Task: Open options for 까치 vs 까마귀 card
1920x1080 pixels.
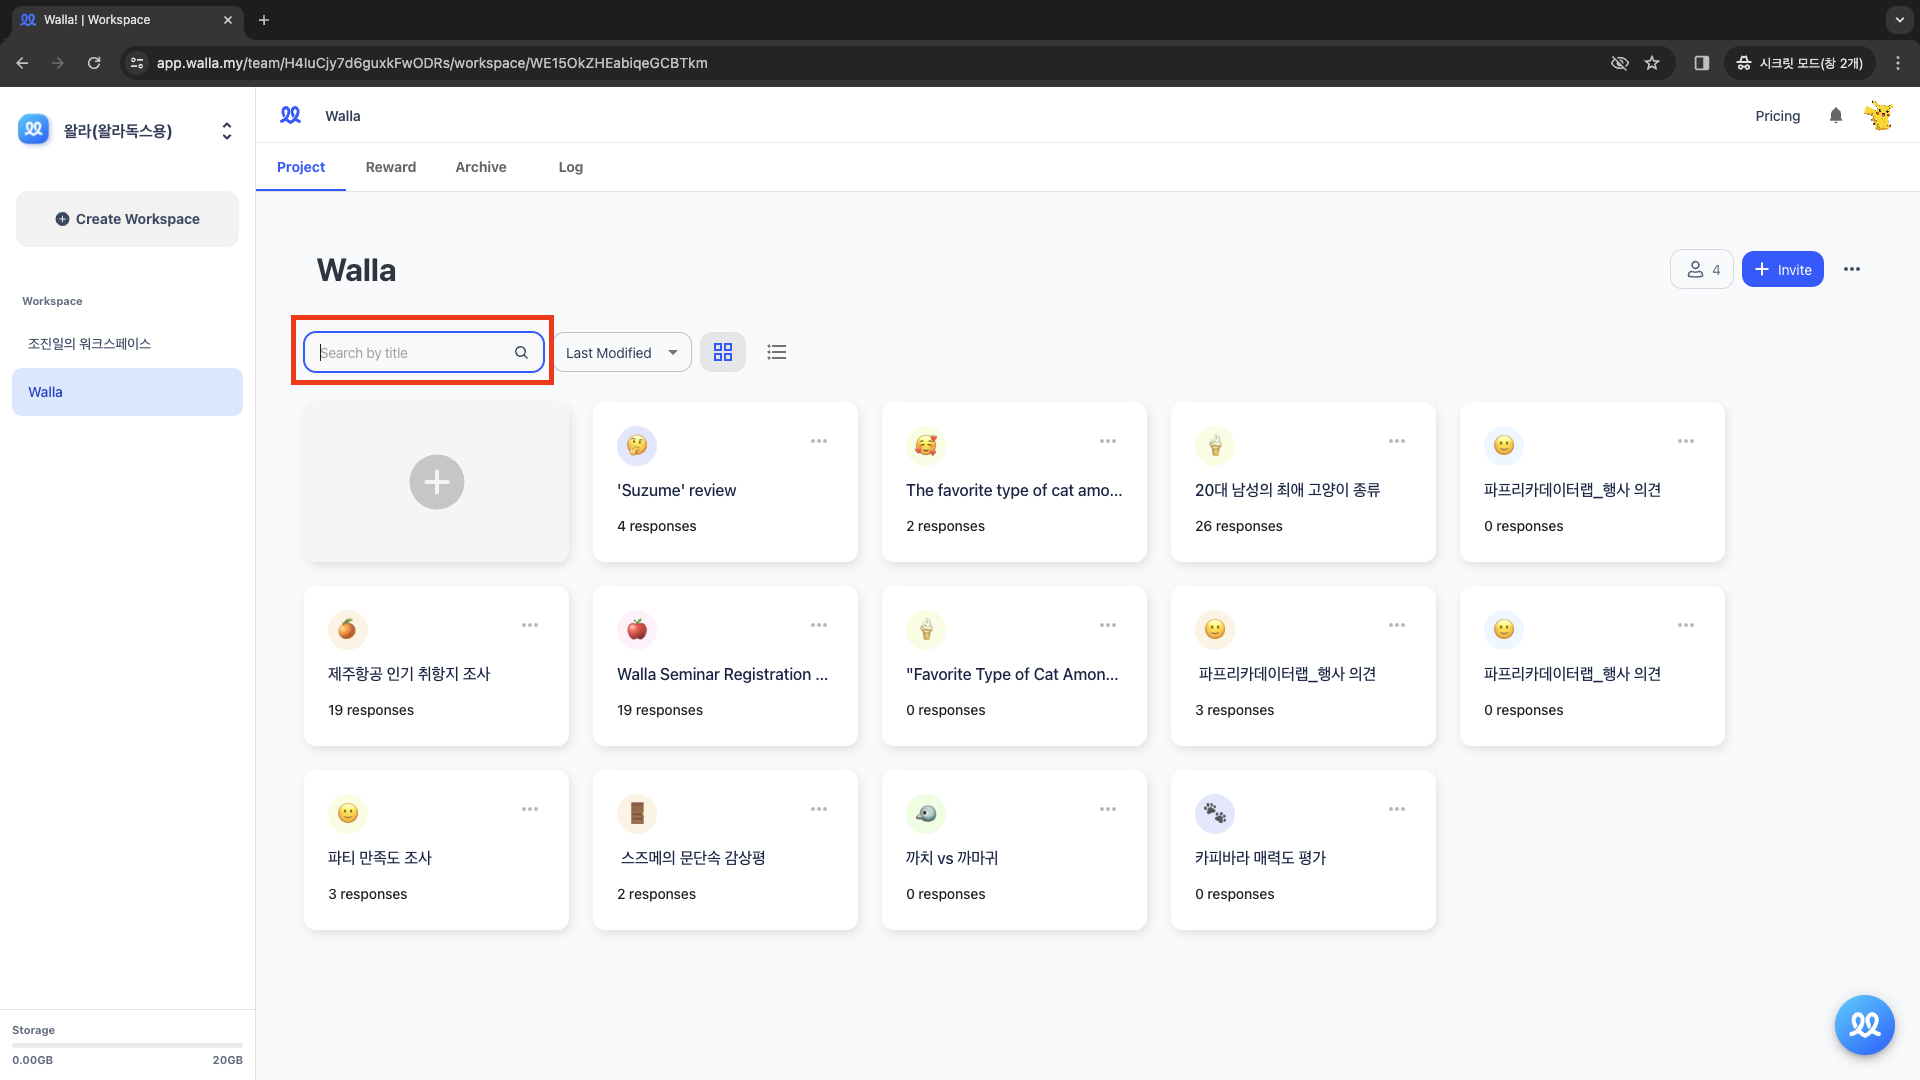Action: (1107, 809)
